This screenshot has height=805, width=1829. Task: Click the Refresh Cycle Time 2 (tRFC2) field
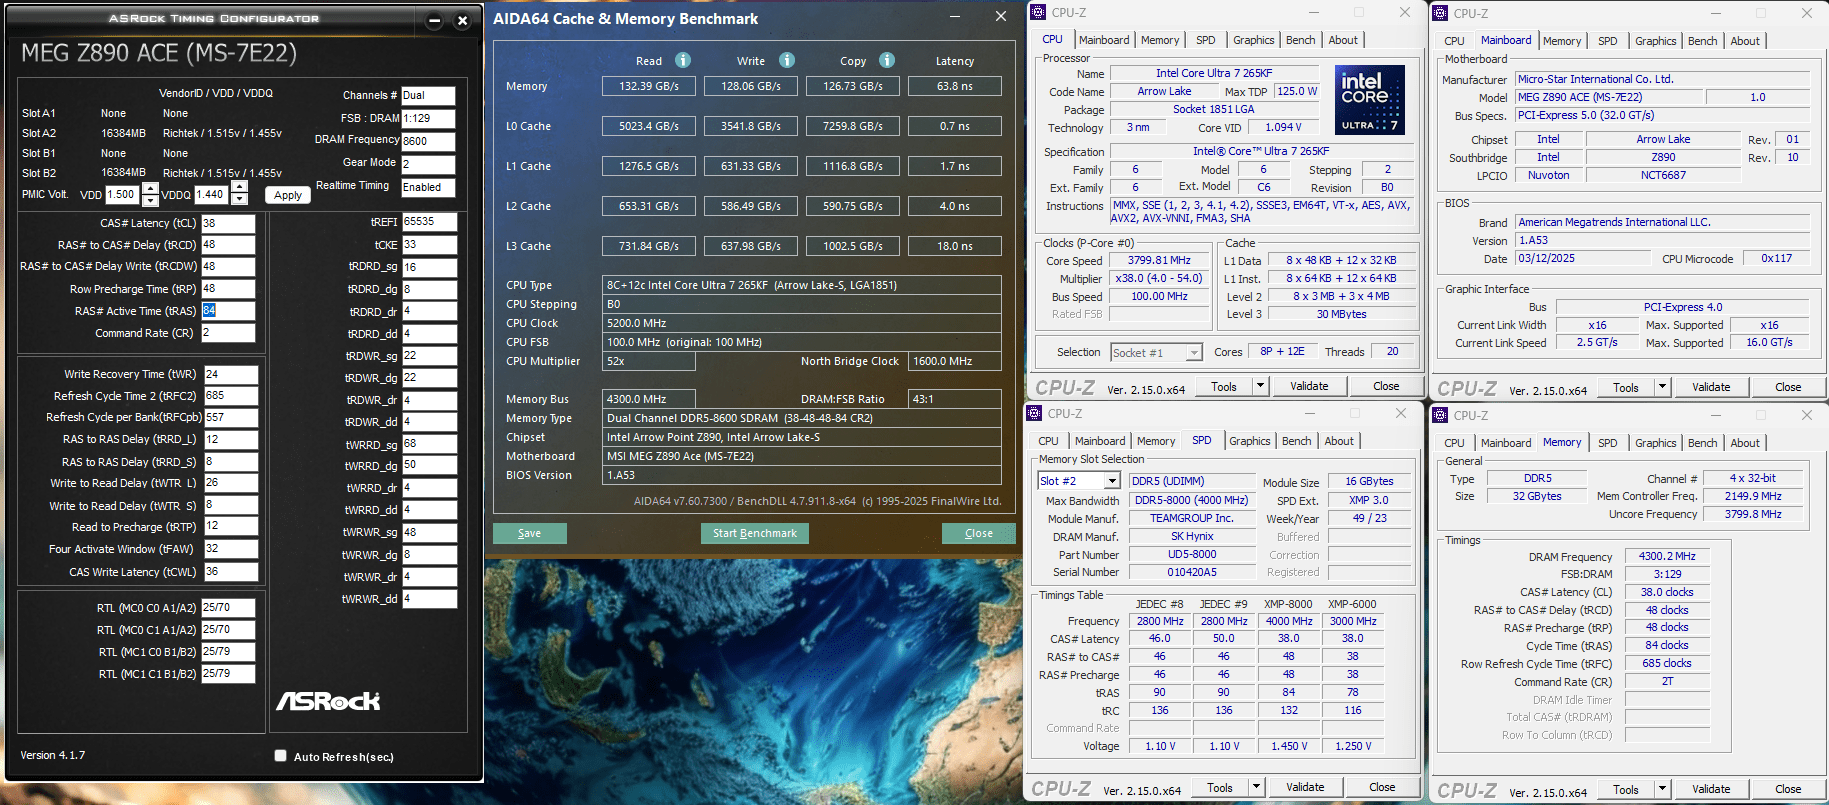[230, 396]
